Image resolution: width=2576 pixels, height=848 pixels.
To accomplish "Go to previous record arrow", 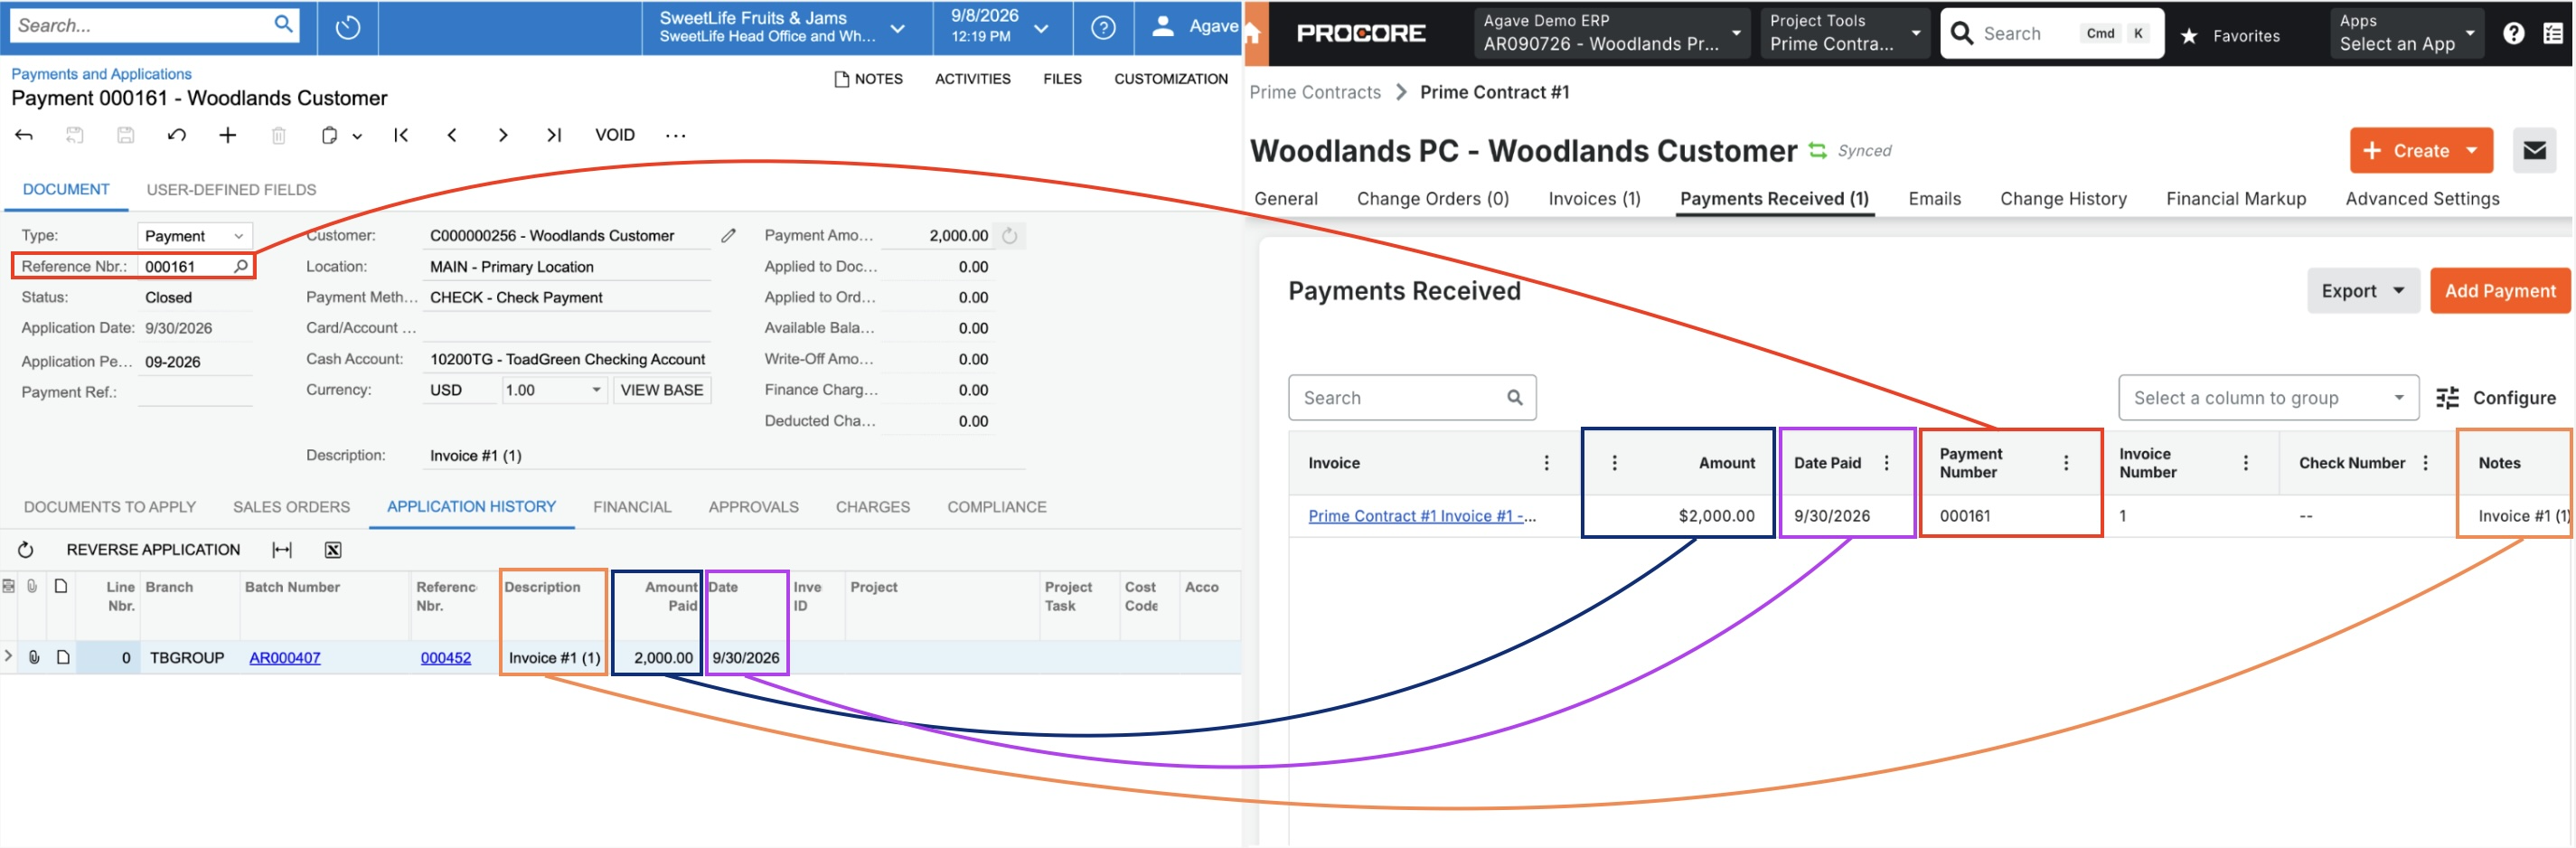I will pos(452,135).
